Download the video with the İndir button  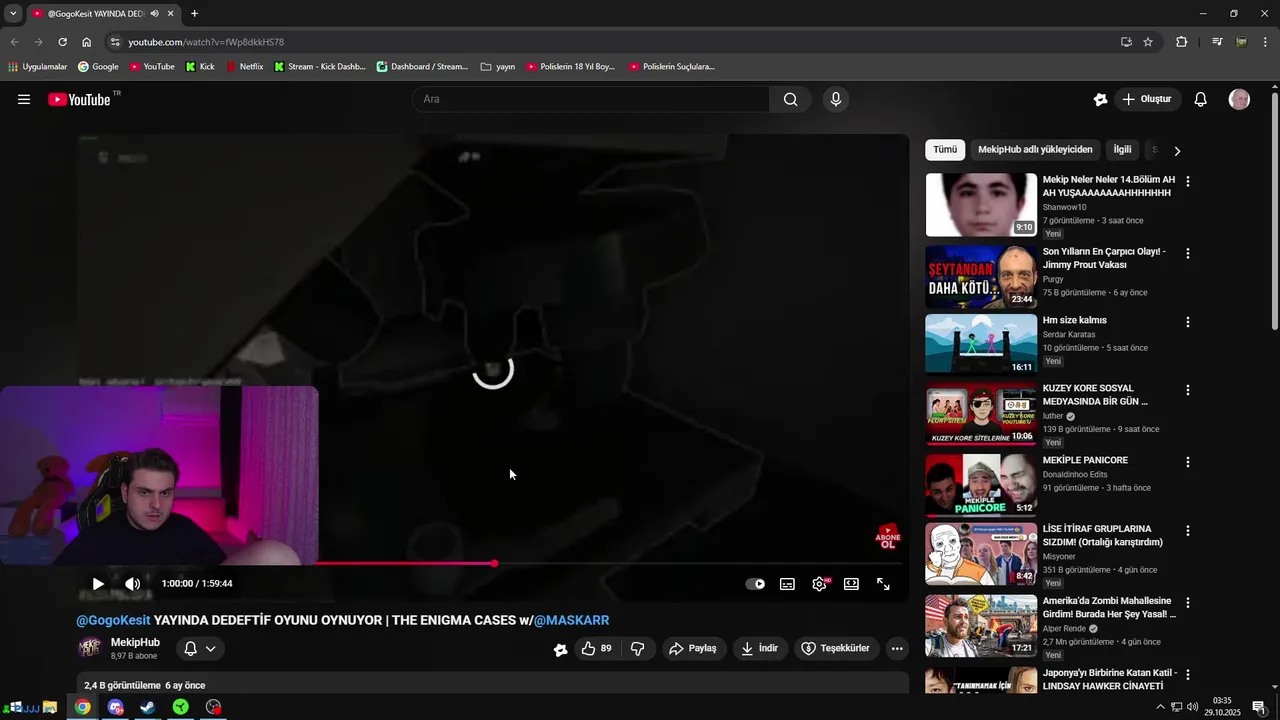(x=759, y=648)
